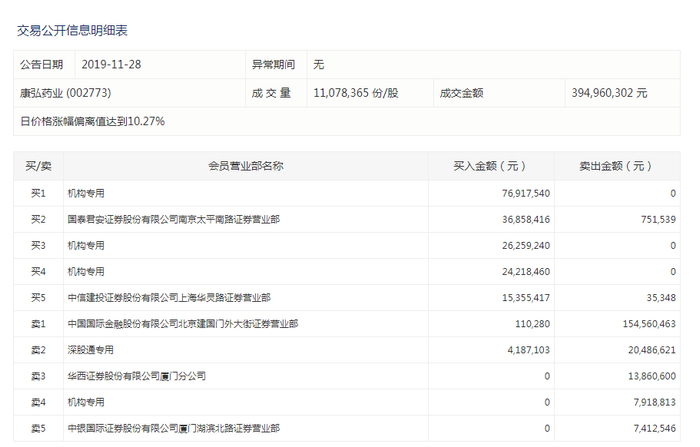Click the 买入金额（元） column header
Screen dimensions: 700x447
491,166
